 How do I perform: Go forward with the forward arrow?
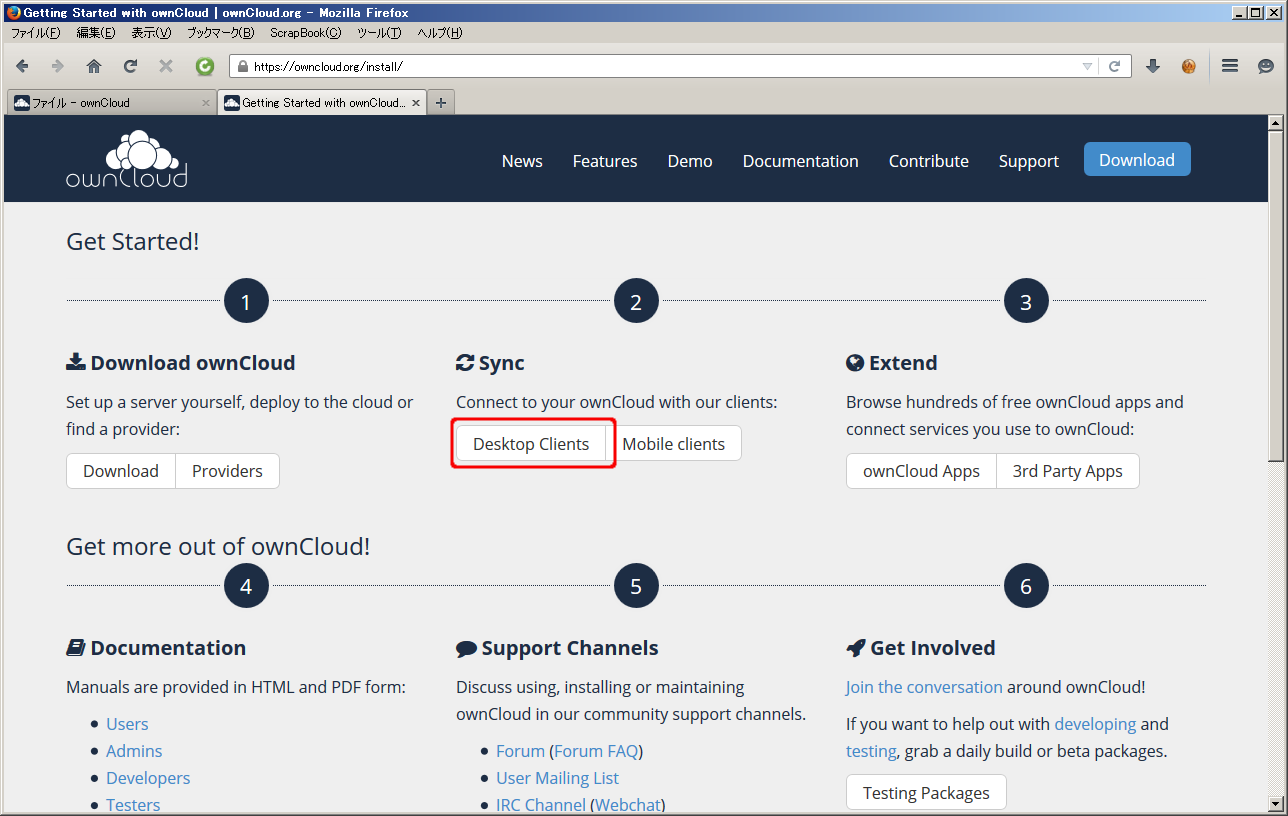(x=58, y=66)
